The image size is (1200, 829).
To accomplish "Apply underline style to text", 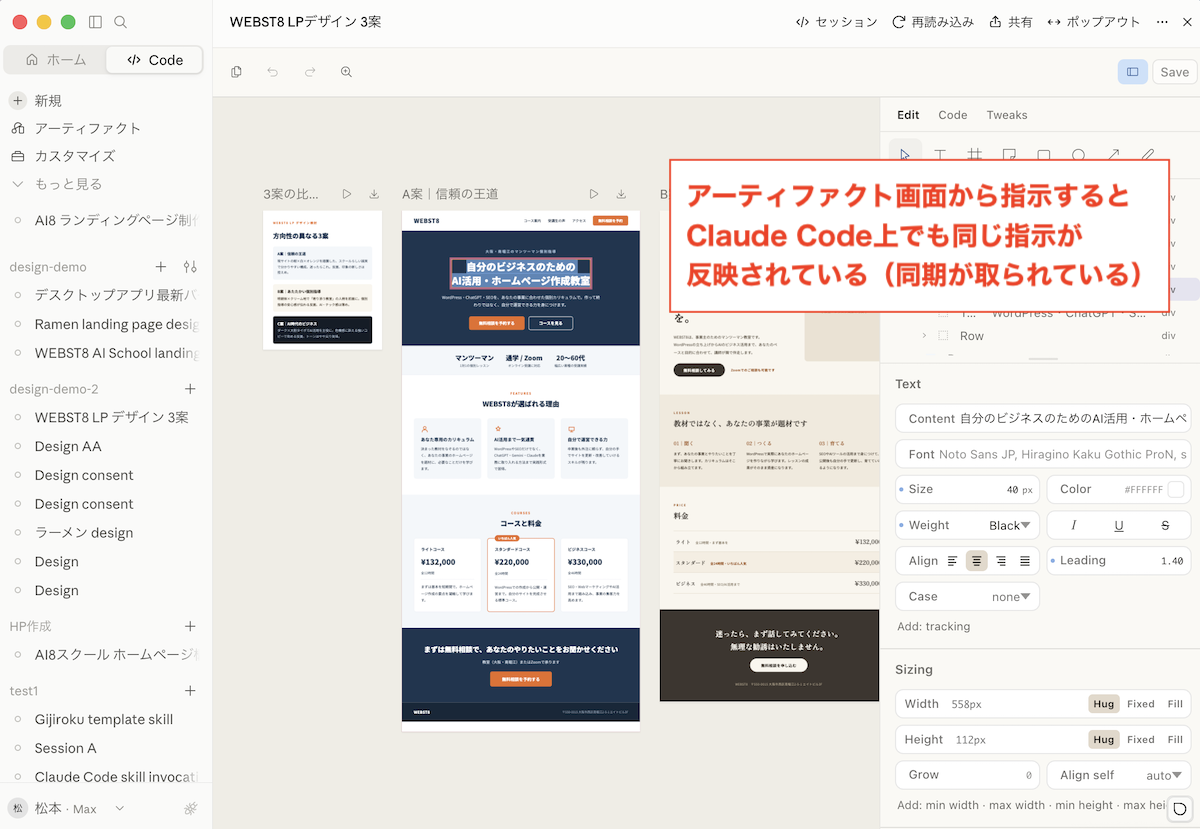I will (1119, 525).
